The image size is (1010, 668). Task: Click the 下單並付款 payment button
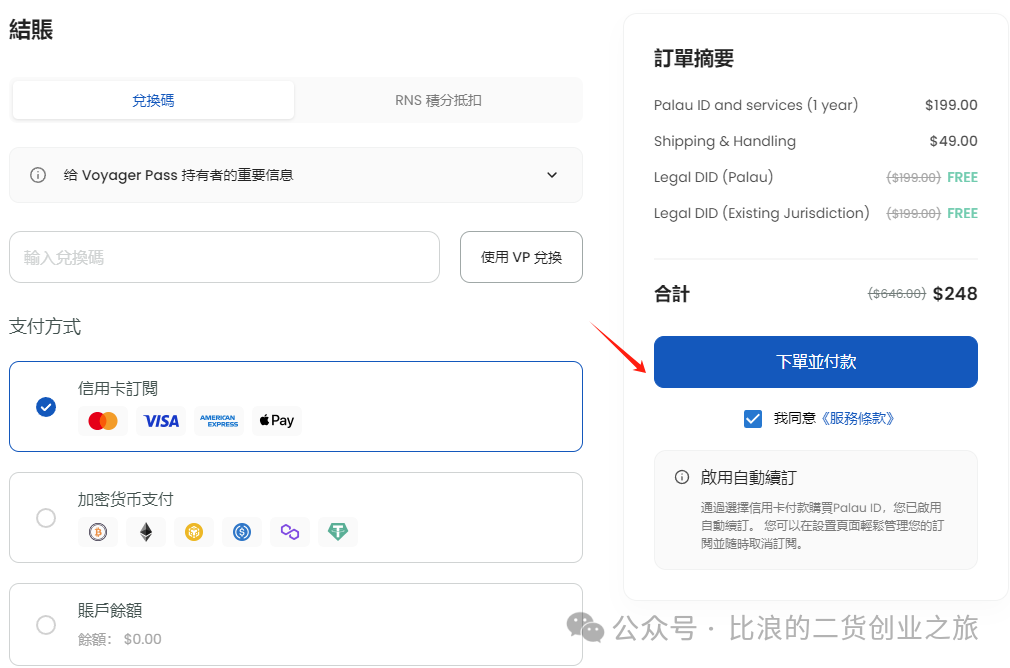point(815,362)
